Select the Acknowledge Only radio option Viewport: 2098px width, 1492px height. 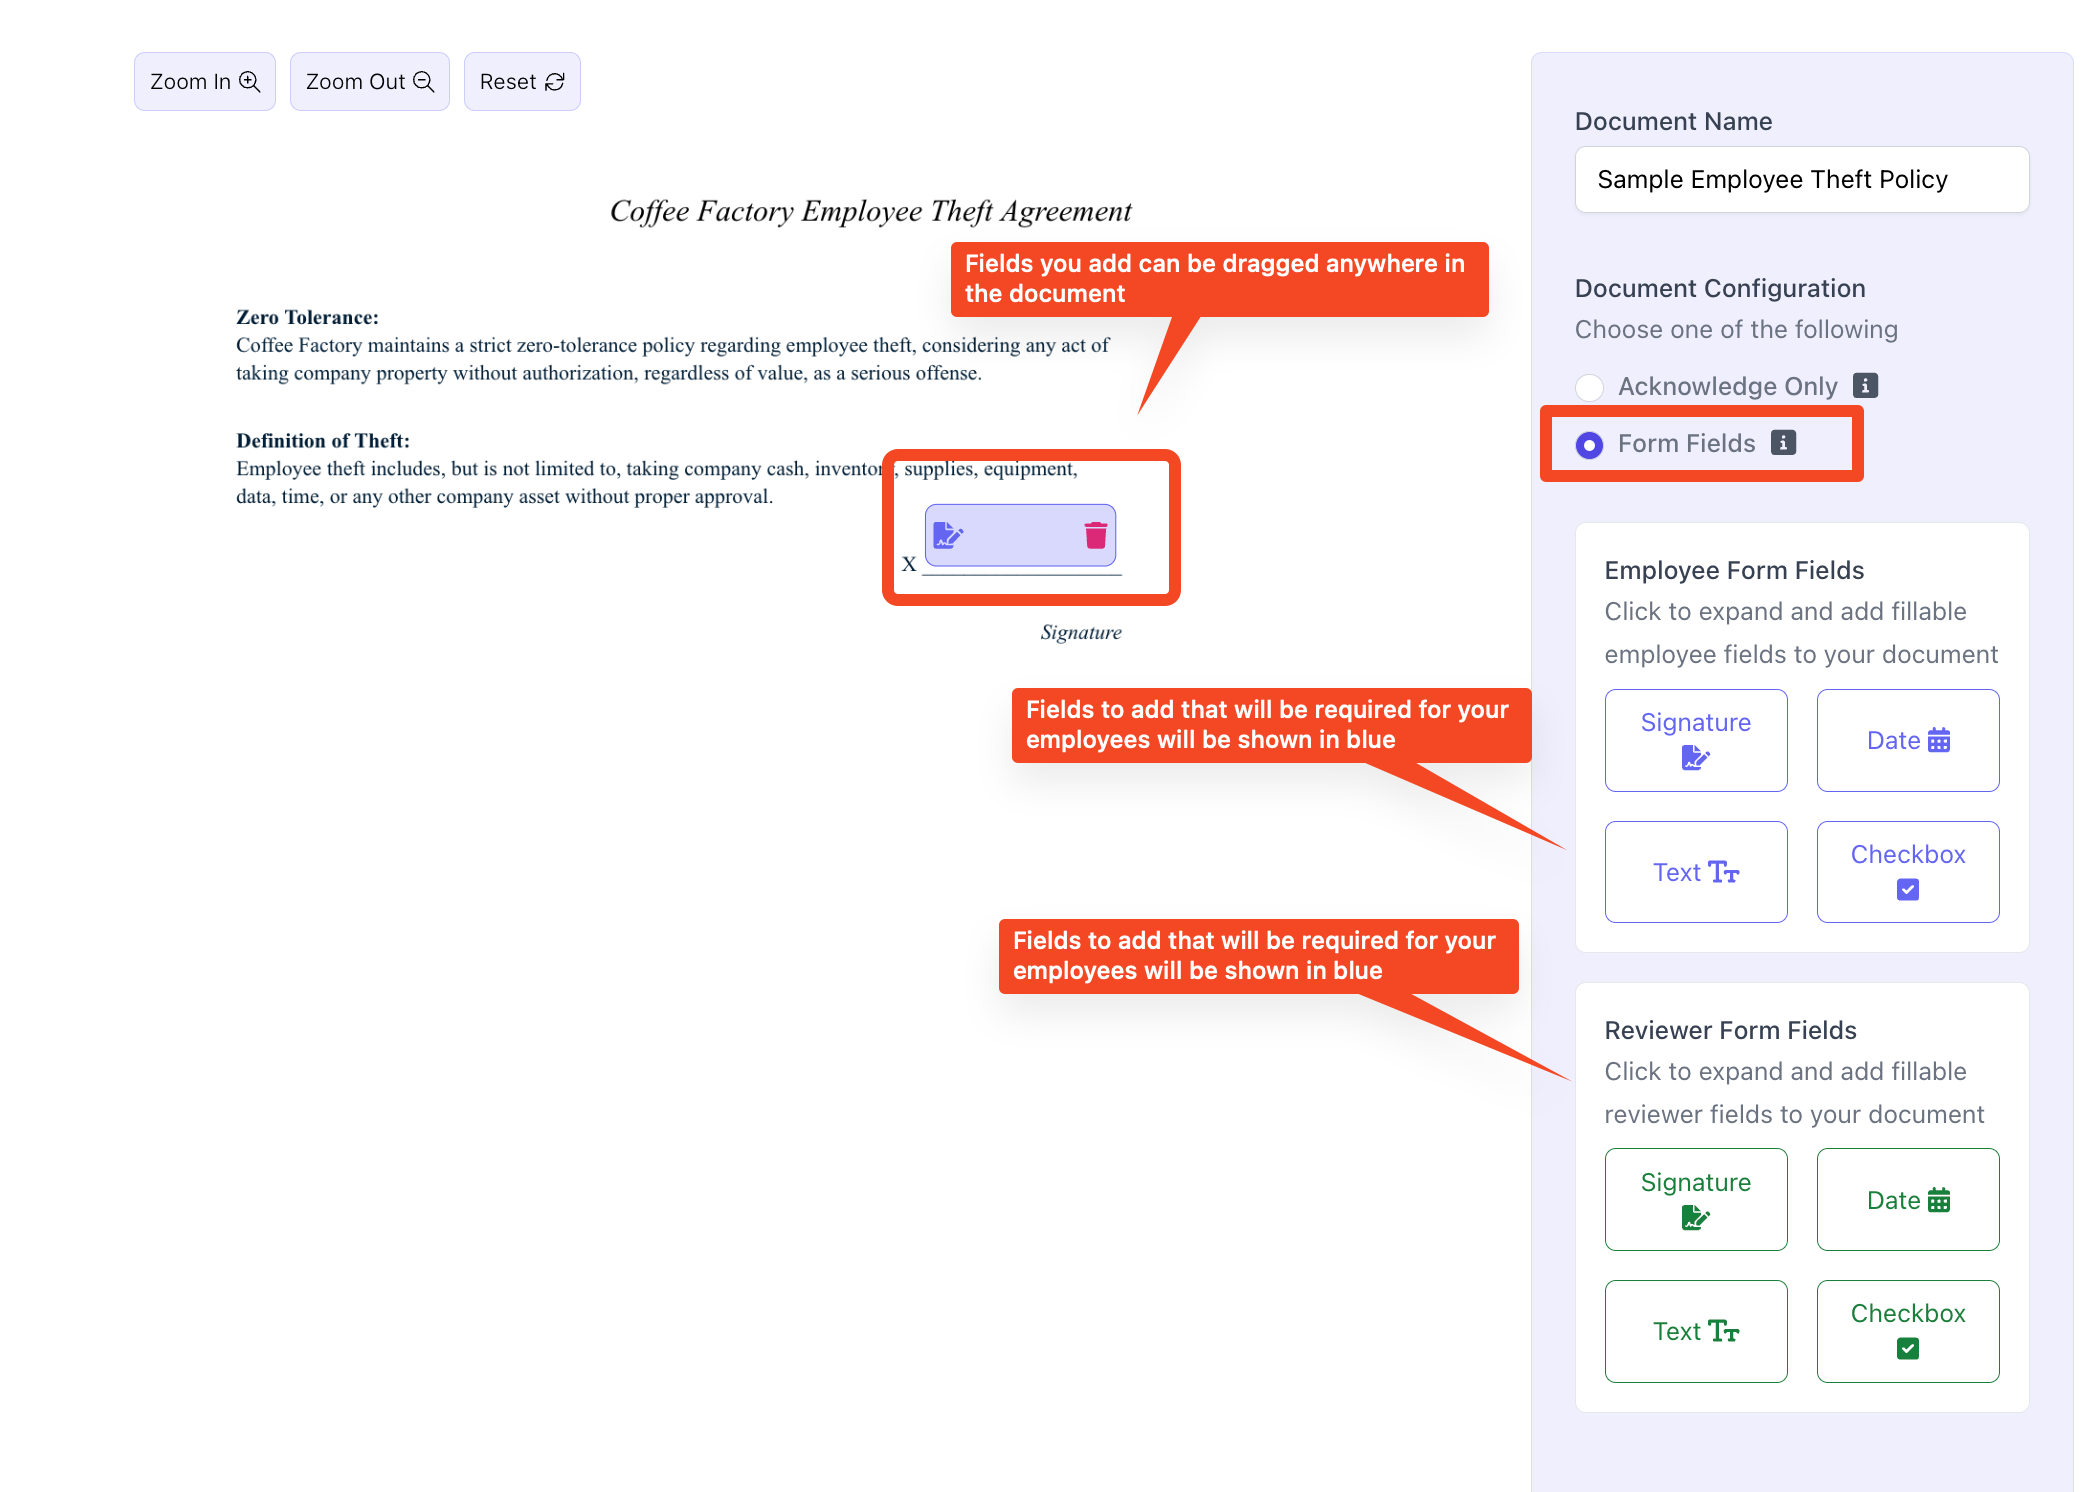pyautogui.click(x=1589, y=387)
